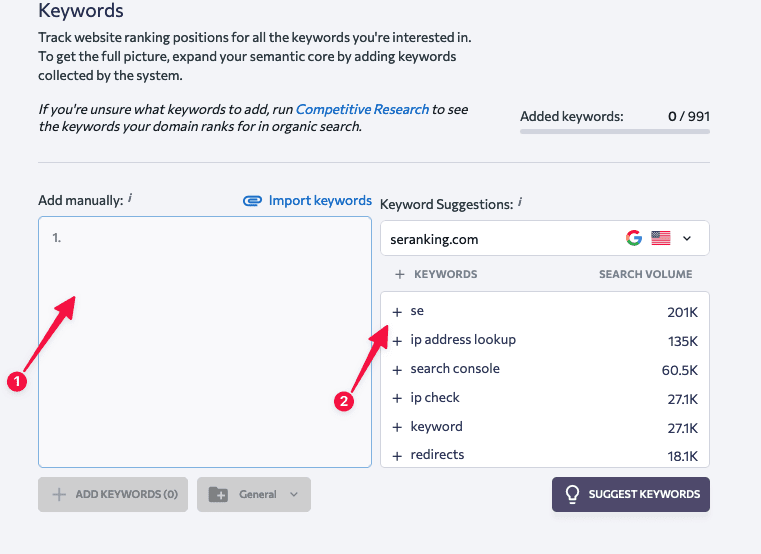The image size is (761, 554).
Task: Click the Import keywords link
Action: pos(308,201)
